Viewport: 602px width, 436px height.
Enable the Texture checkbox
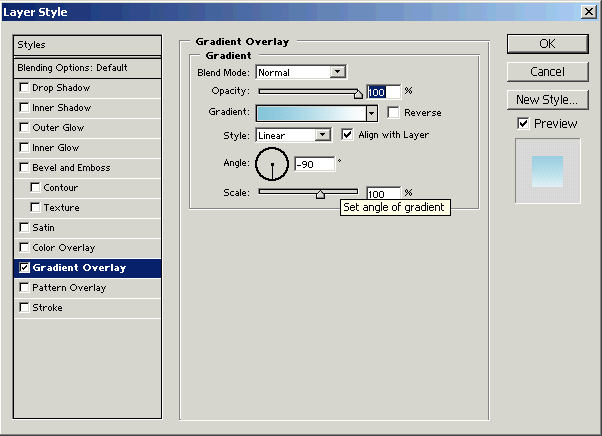[x=35, y=207]
